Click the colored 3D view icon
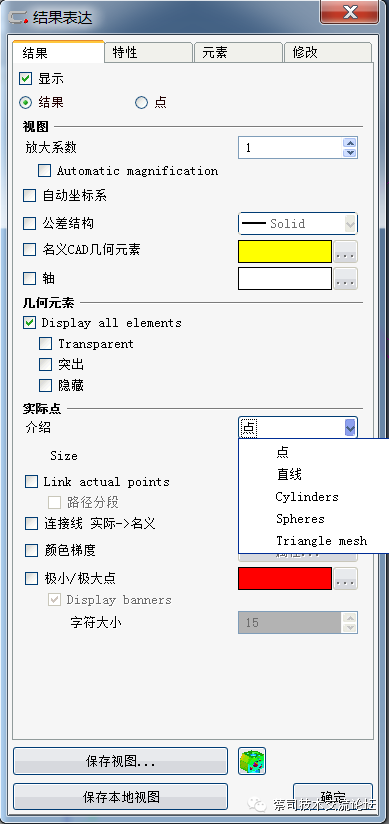The image size is (389, 824). coord(252,761)
